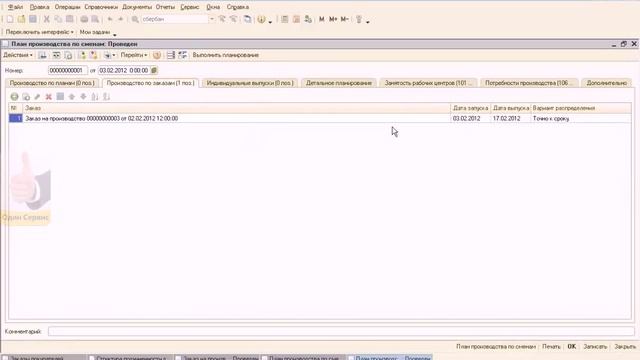Click the Move row down arrow icon
The image size is (640, 360).
click(83, 97)
